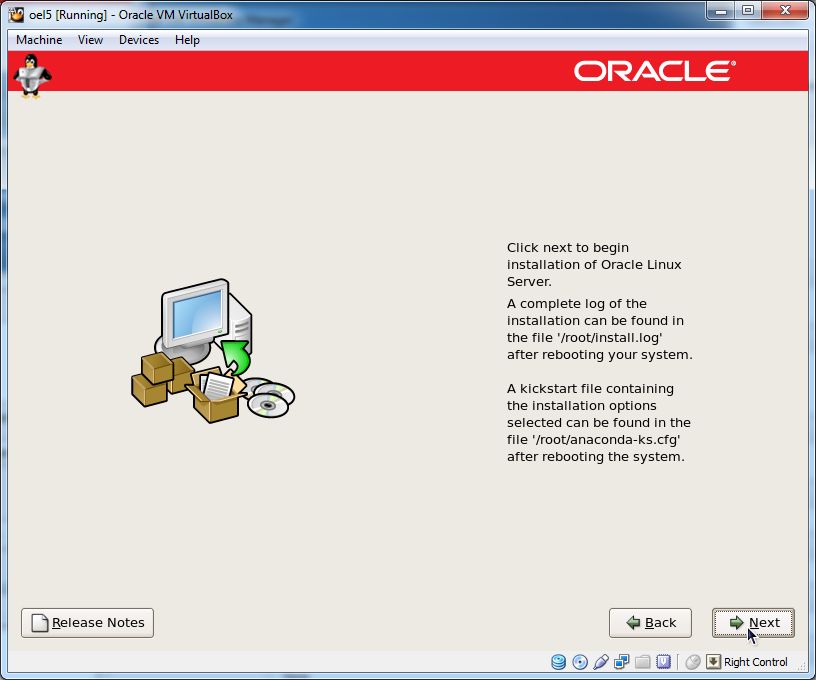The width and height of the screenshot is (816, 680).
Task: Open the View menu
Action: (91, 40)
